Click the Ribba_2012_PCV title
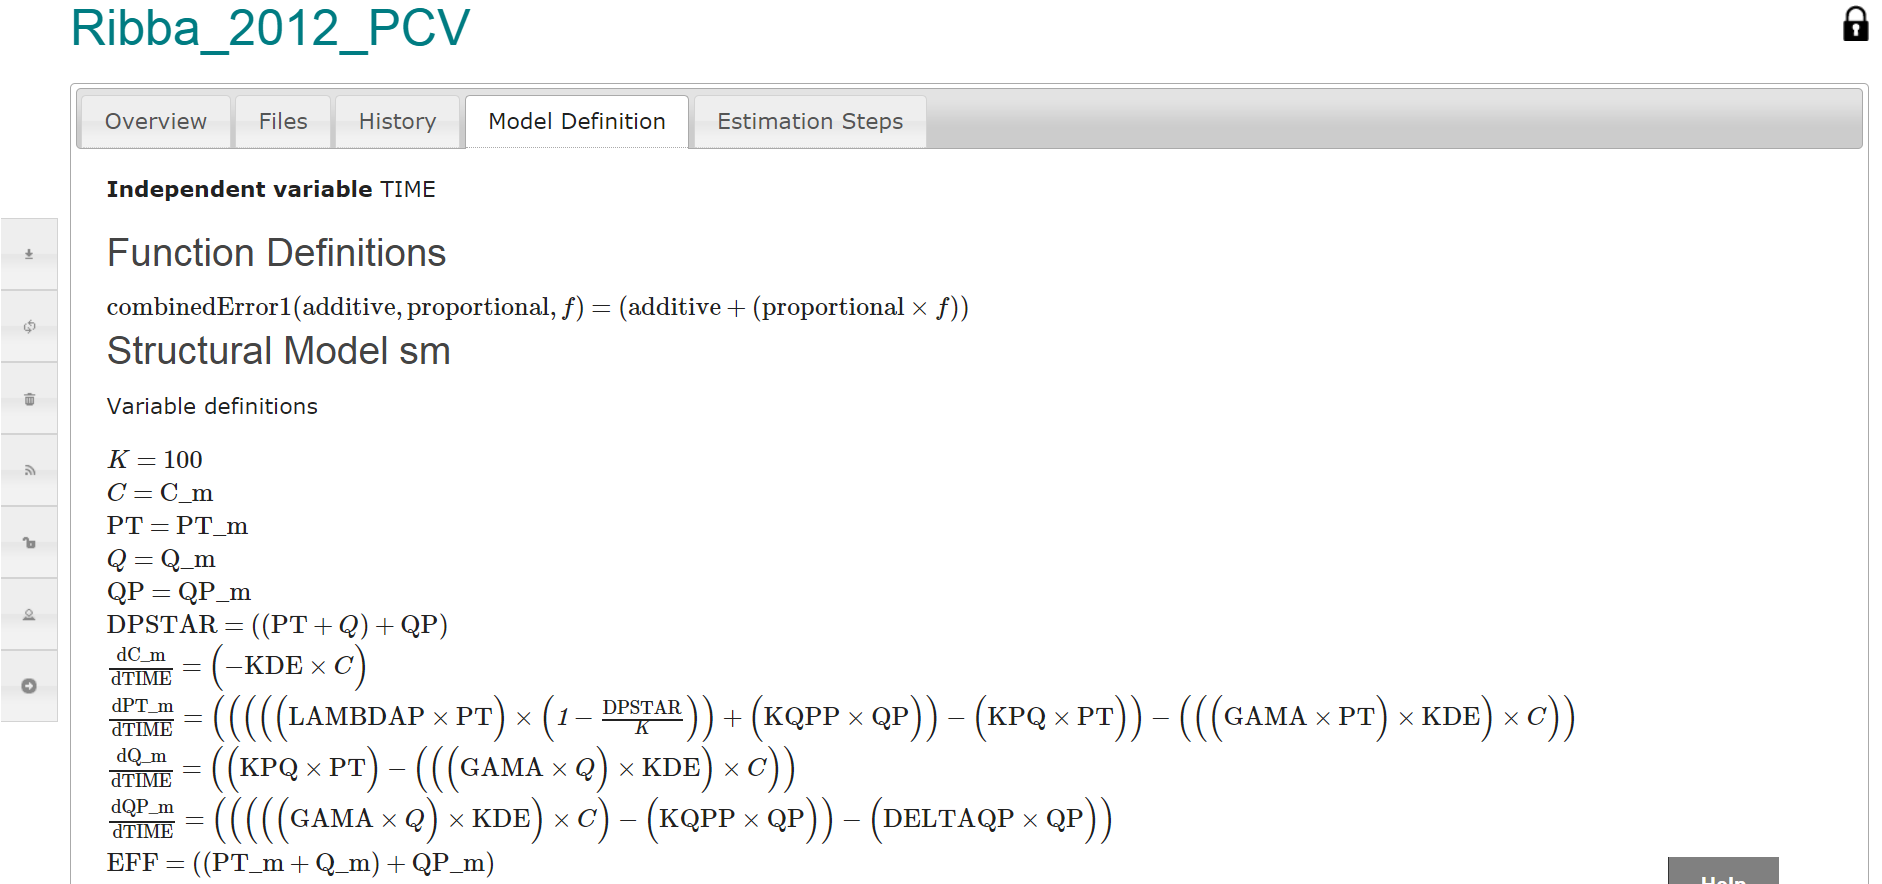1882x884 pixels. [270, 28]
